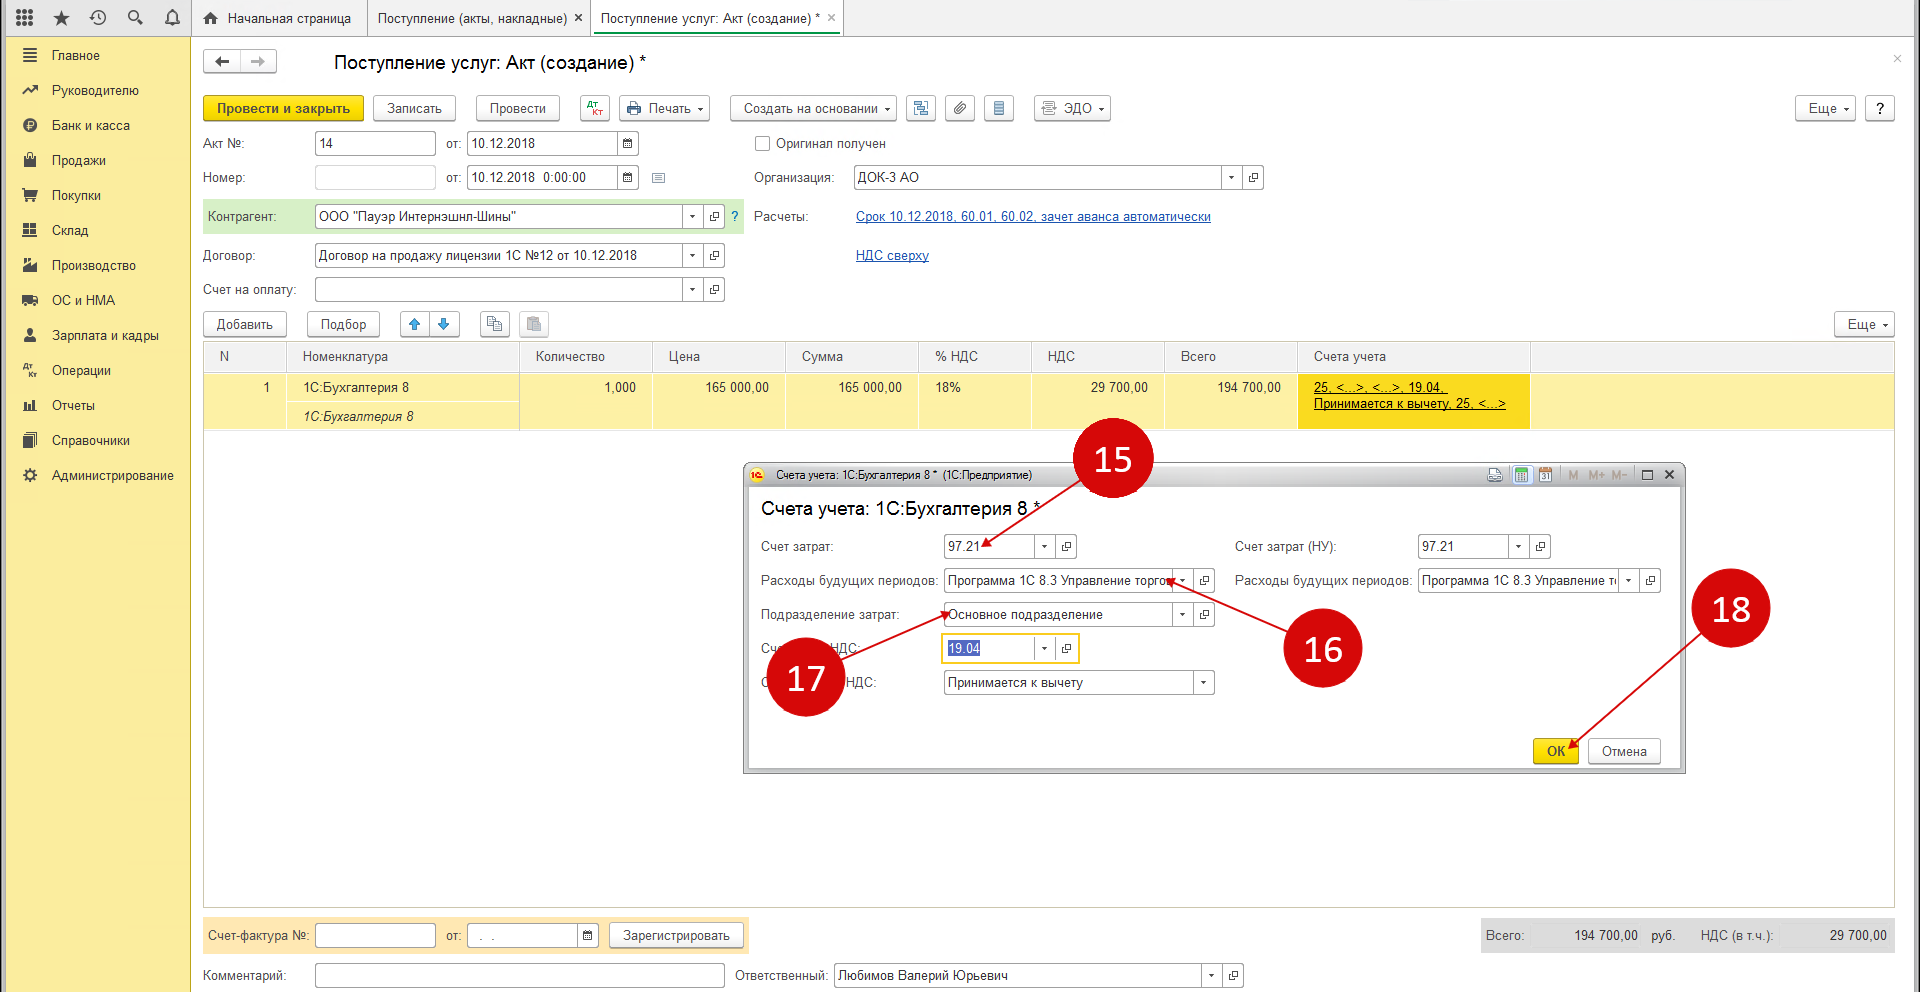The image size is (1920, 992).
Task: Click Зарегистрировать invoice button
Action: pyautogui.click(x=676, y=936)
